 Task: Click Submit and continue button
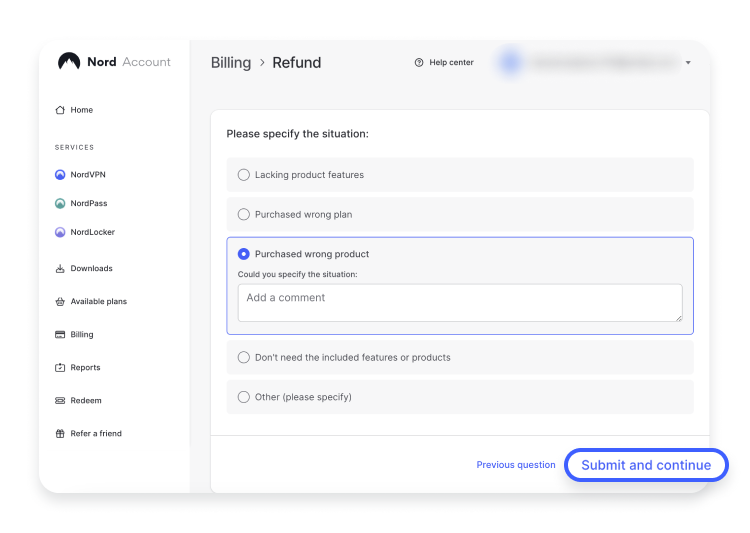(x=646, y=465)
